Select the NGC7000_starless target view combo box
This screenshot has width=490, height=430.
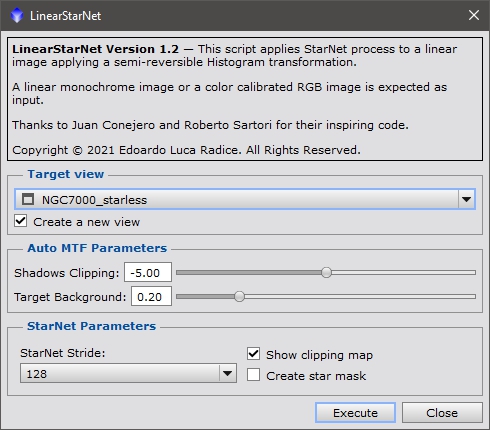[245, 199]
